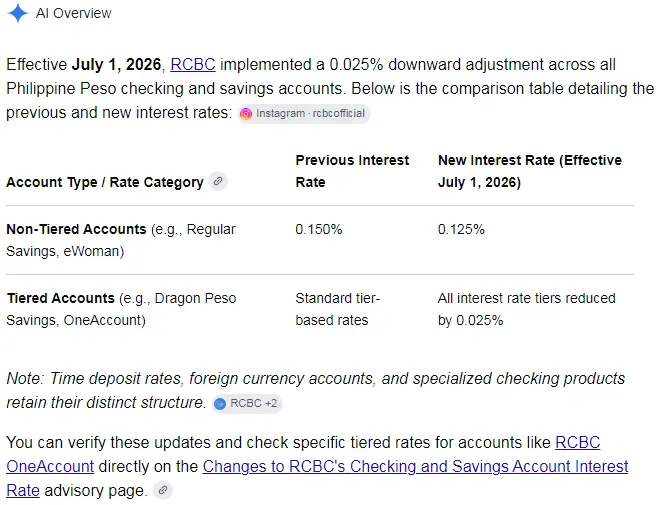The image size is (664, 505).
Task: Click the rcbcofficial source label
Action: [339, 113]
